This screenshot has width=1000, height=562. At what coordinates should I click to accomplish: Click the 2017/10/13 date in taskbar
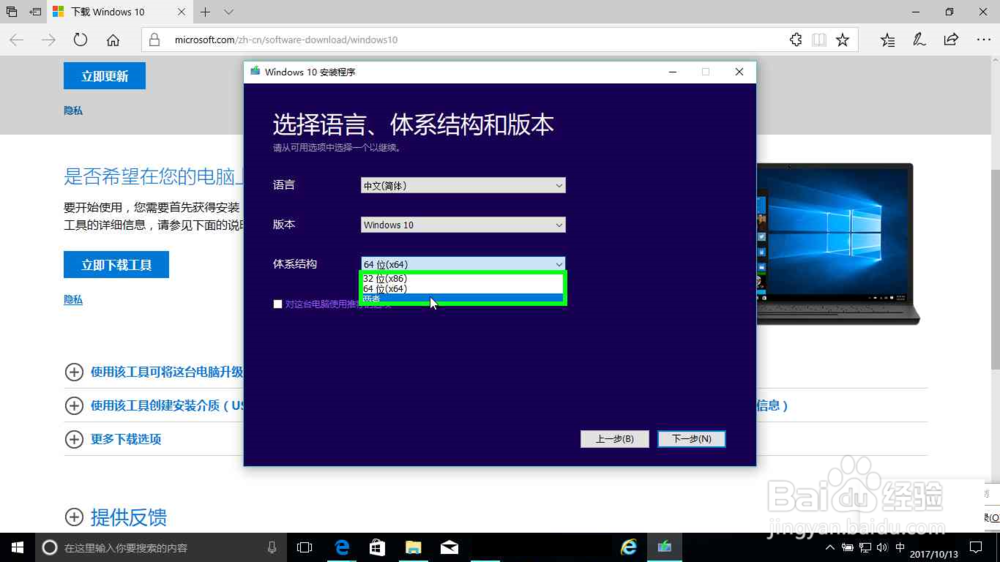[934, 554]
